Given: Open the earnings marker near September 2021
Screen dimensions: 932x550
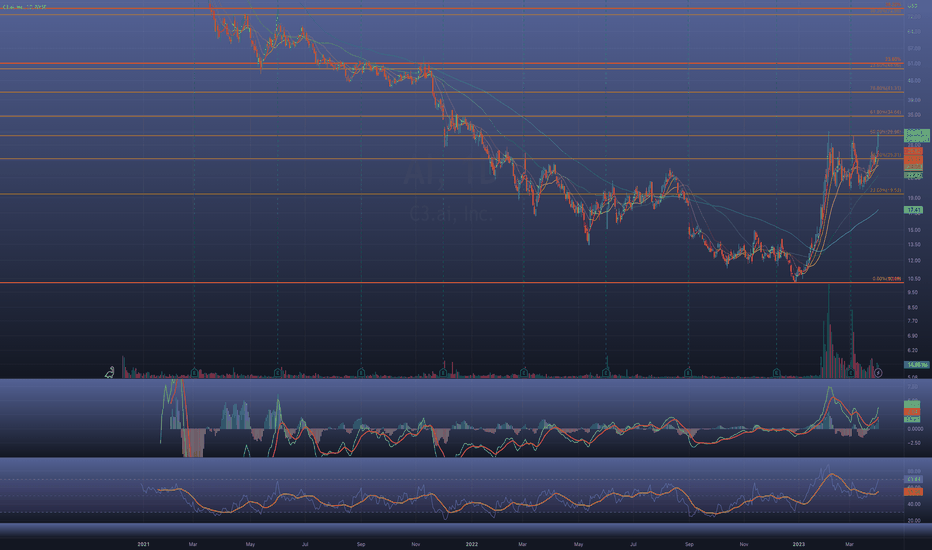Looking at the screenshot, I should pos(361,373).
